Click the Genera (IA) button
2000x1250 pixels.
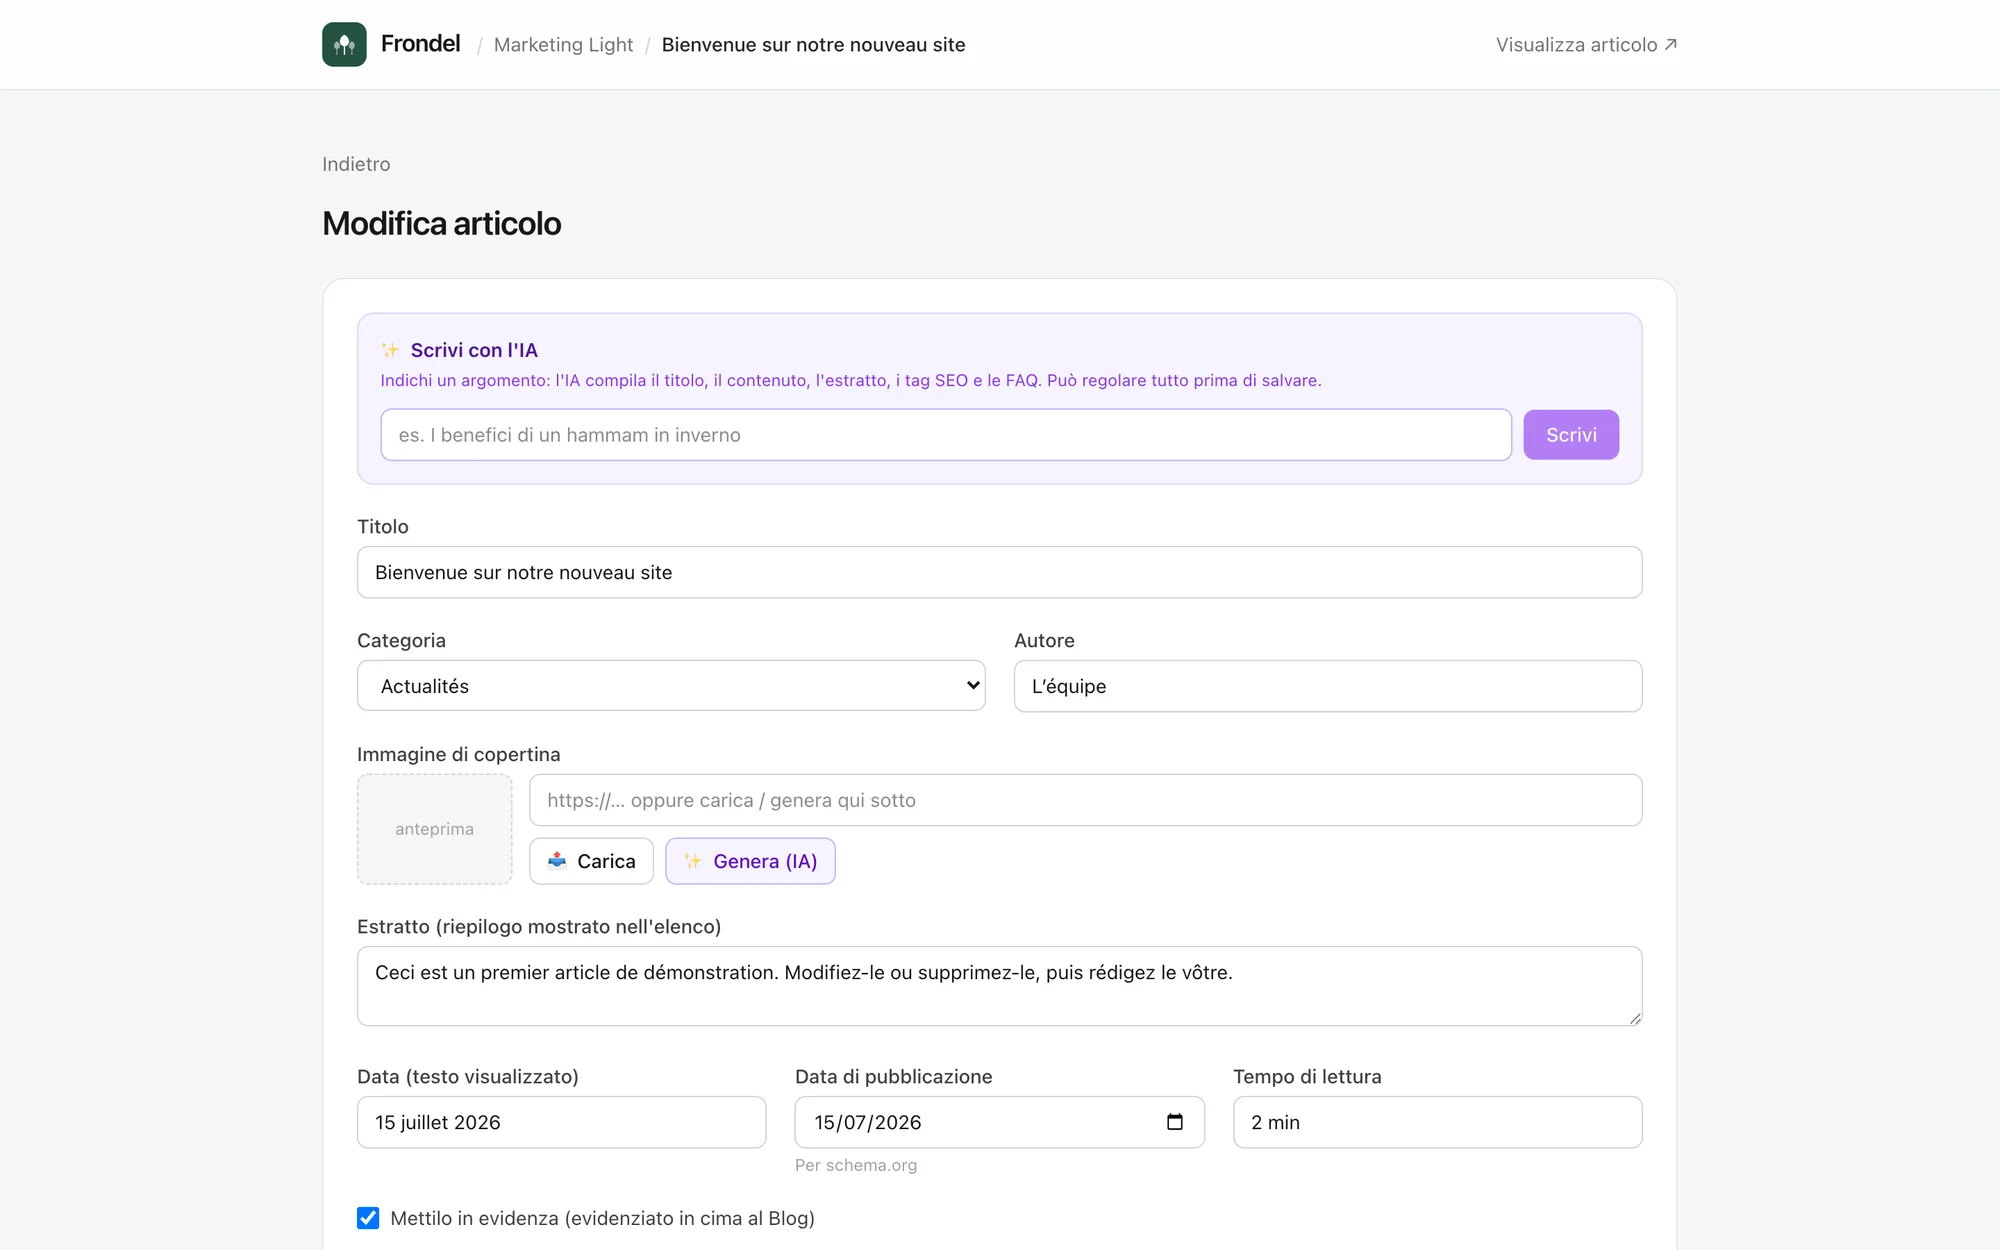pos(750,861)
